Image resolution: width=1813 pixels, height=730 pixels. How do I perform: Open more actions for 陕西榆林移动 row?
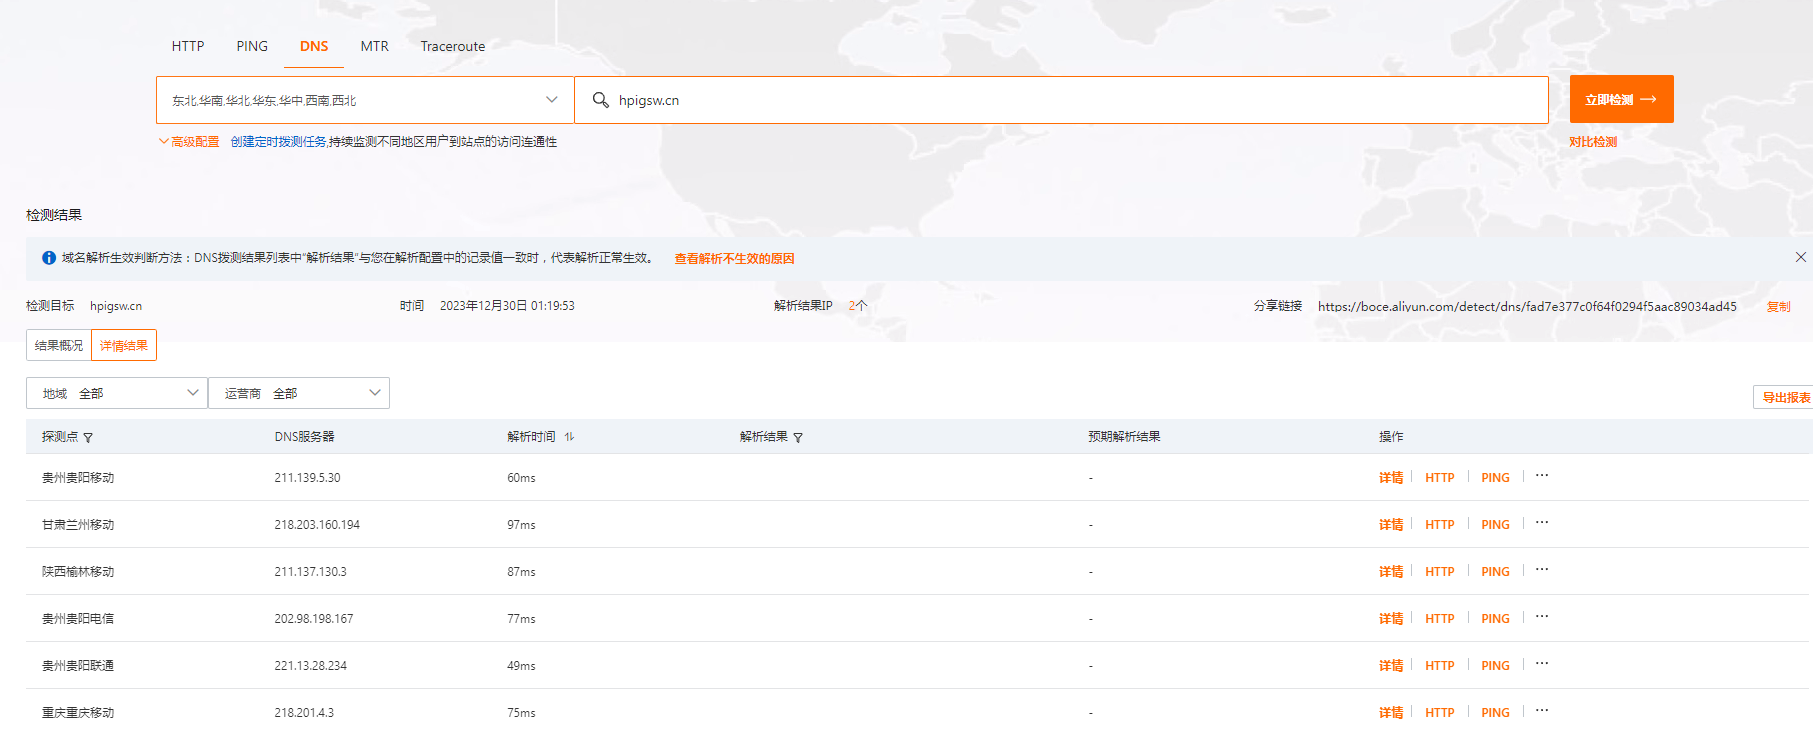[x=1542, y=570]
